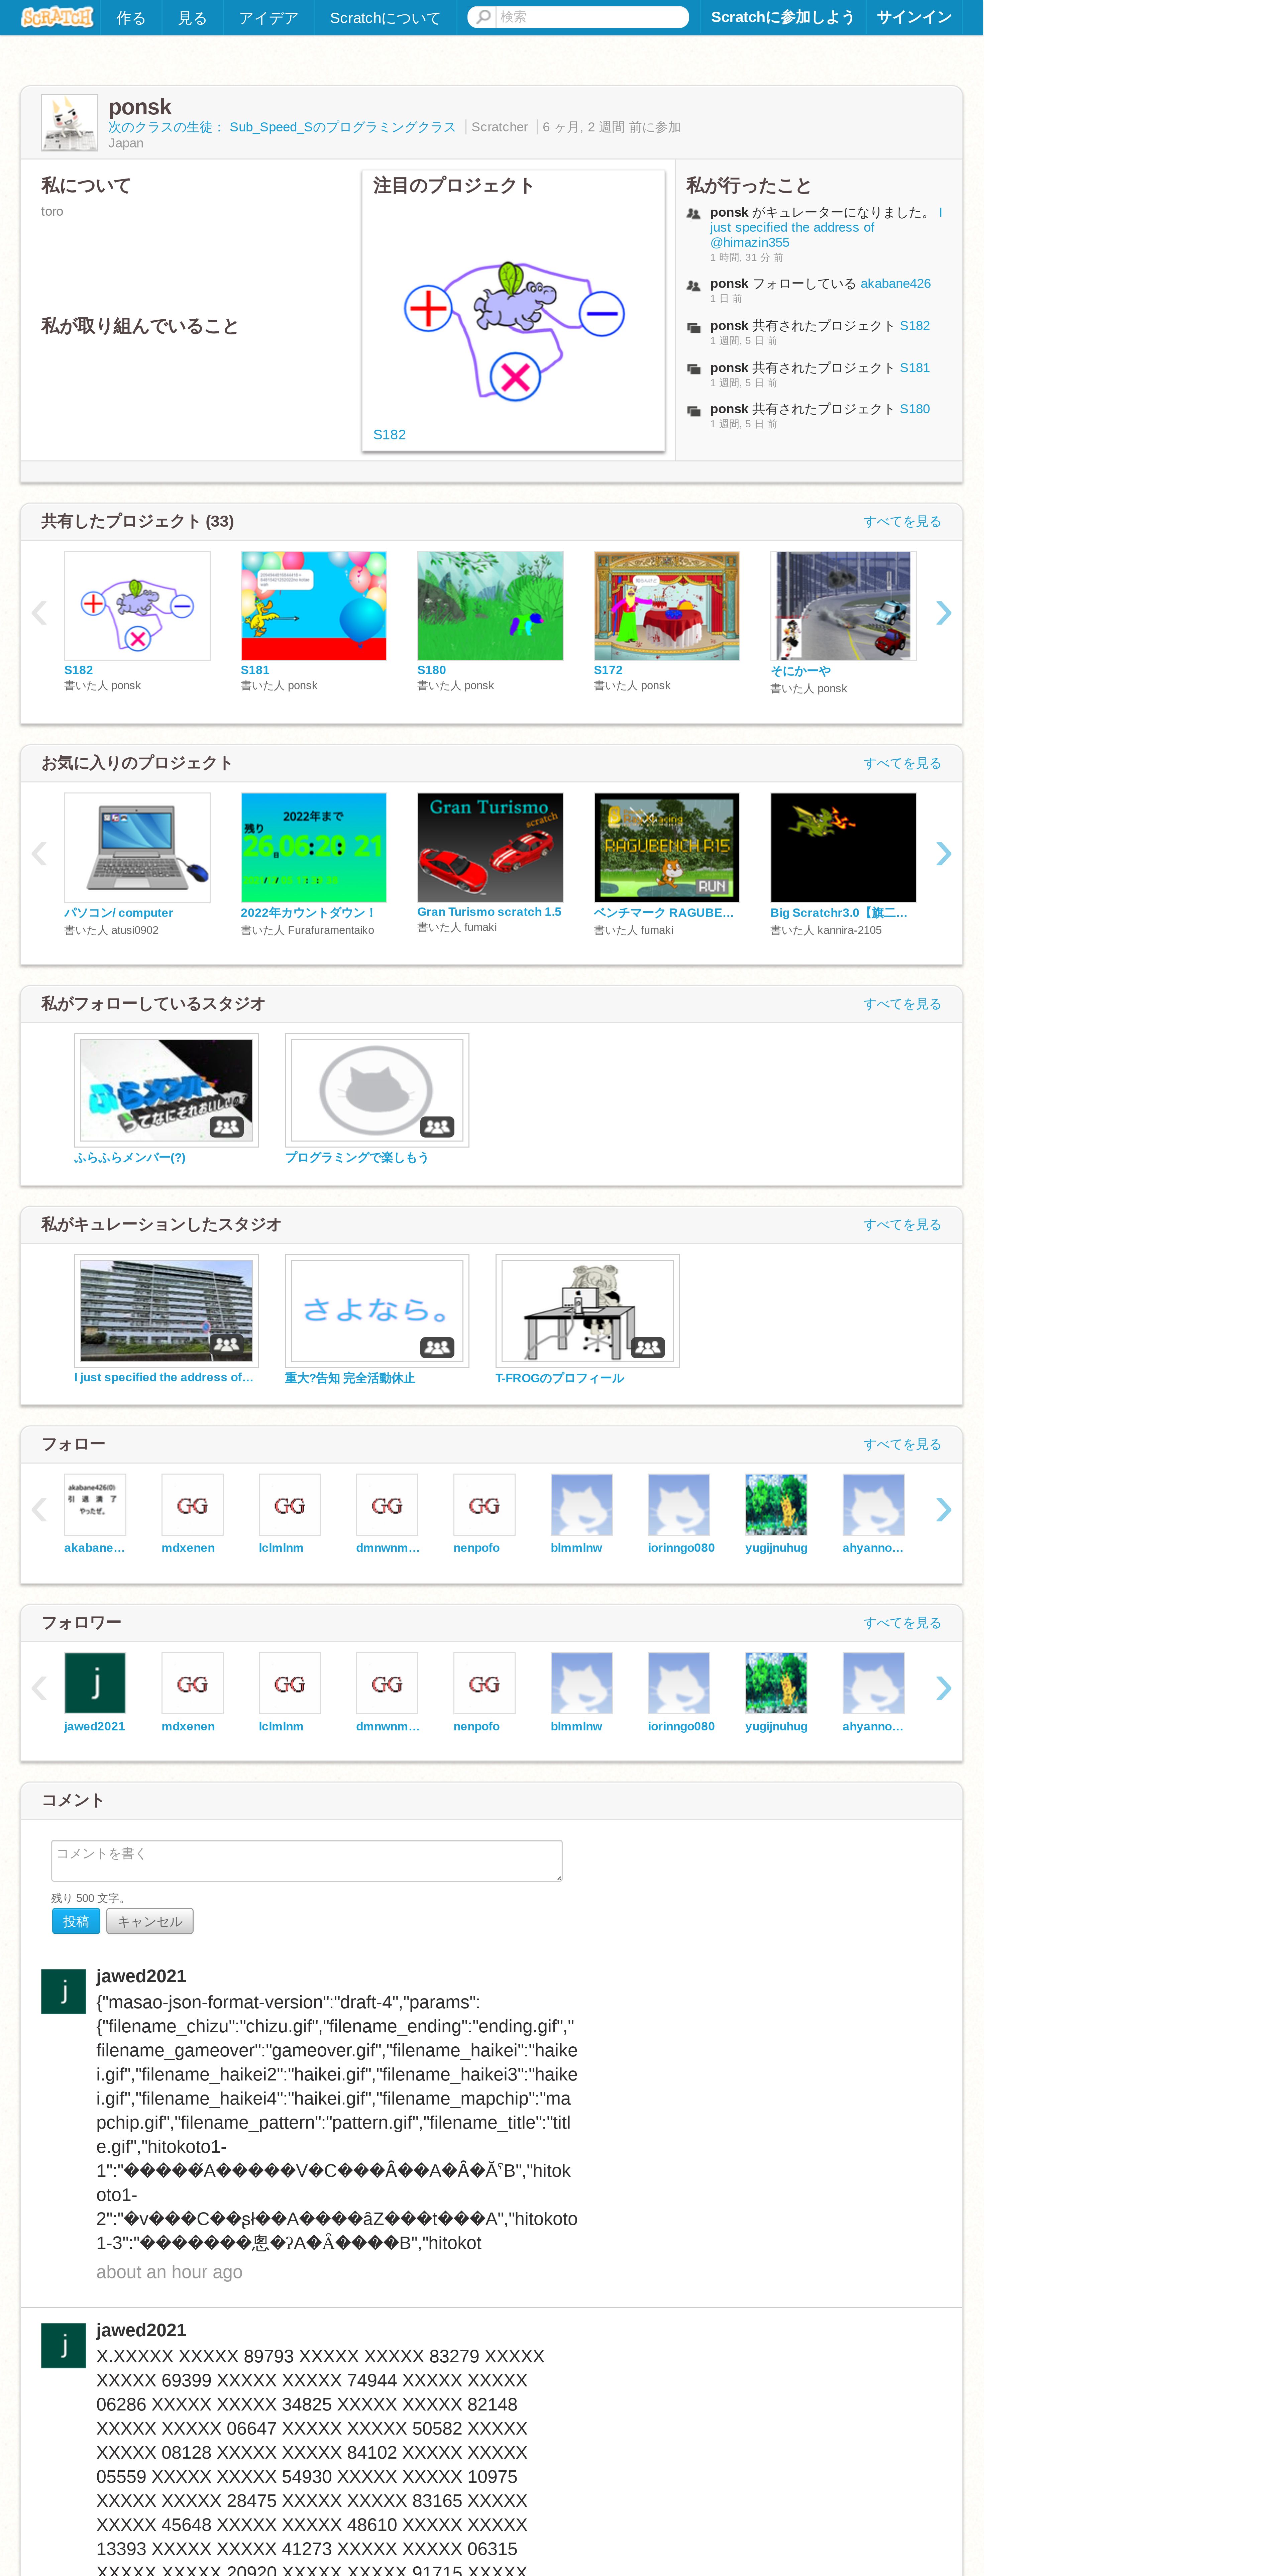Image resolution: width=1288 pixels, height=2576 pixels.
Task: Open jawed2021 avatar in Followers row
Action: pyautogui.click(x=95, y=1683)
